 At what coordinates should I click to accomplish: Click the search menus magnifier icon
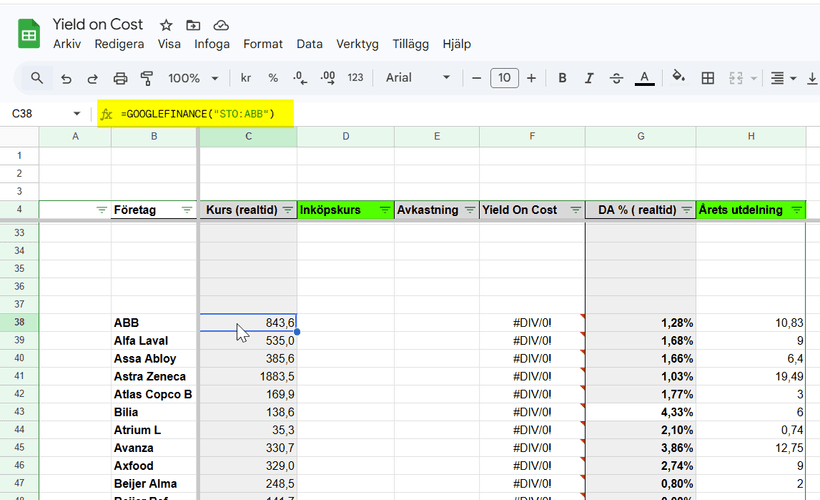coord(37,78)
